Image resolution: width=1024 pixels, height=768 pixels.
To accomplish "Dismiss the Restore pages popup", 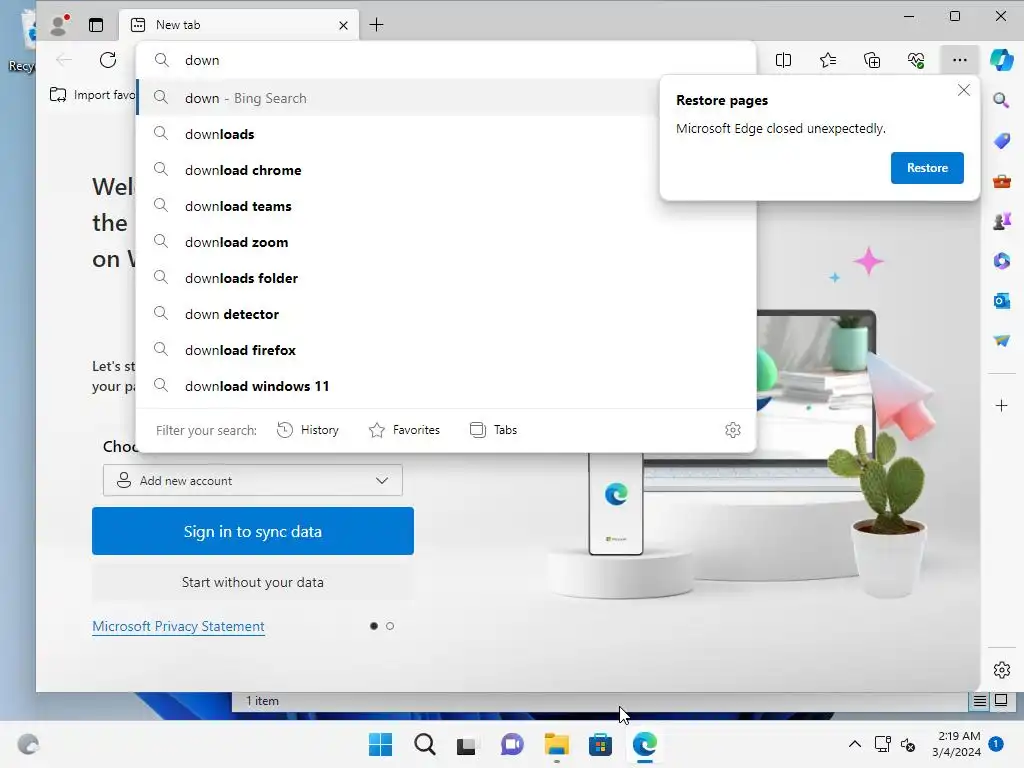I will [963, 90].
